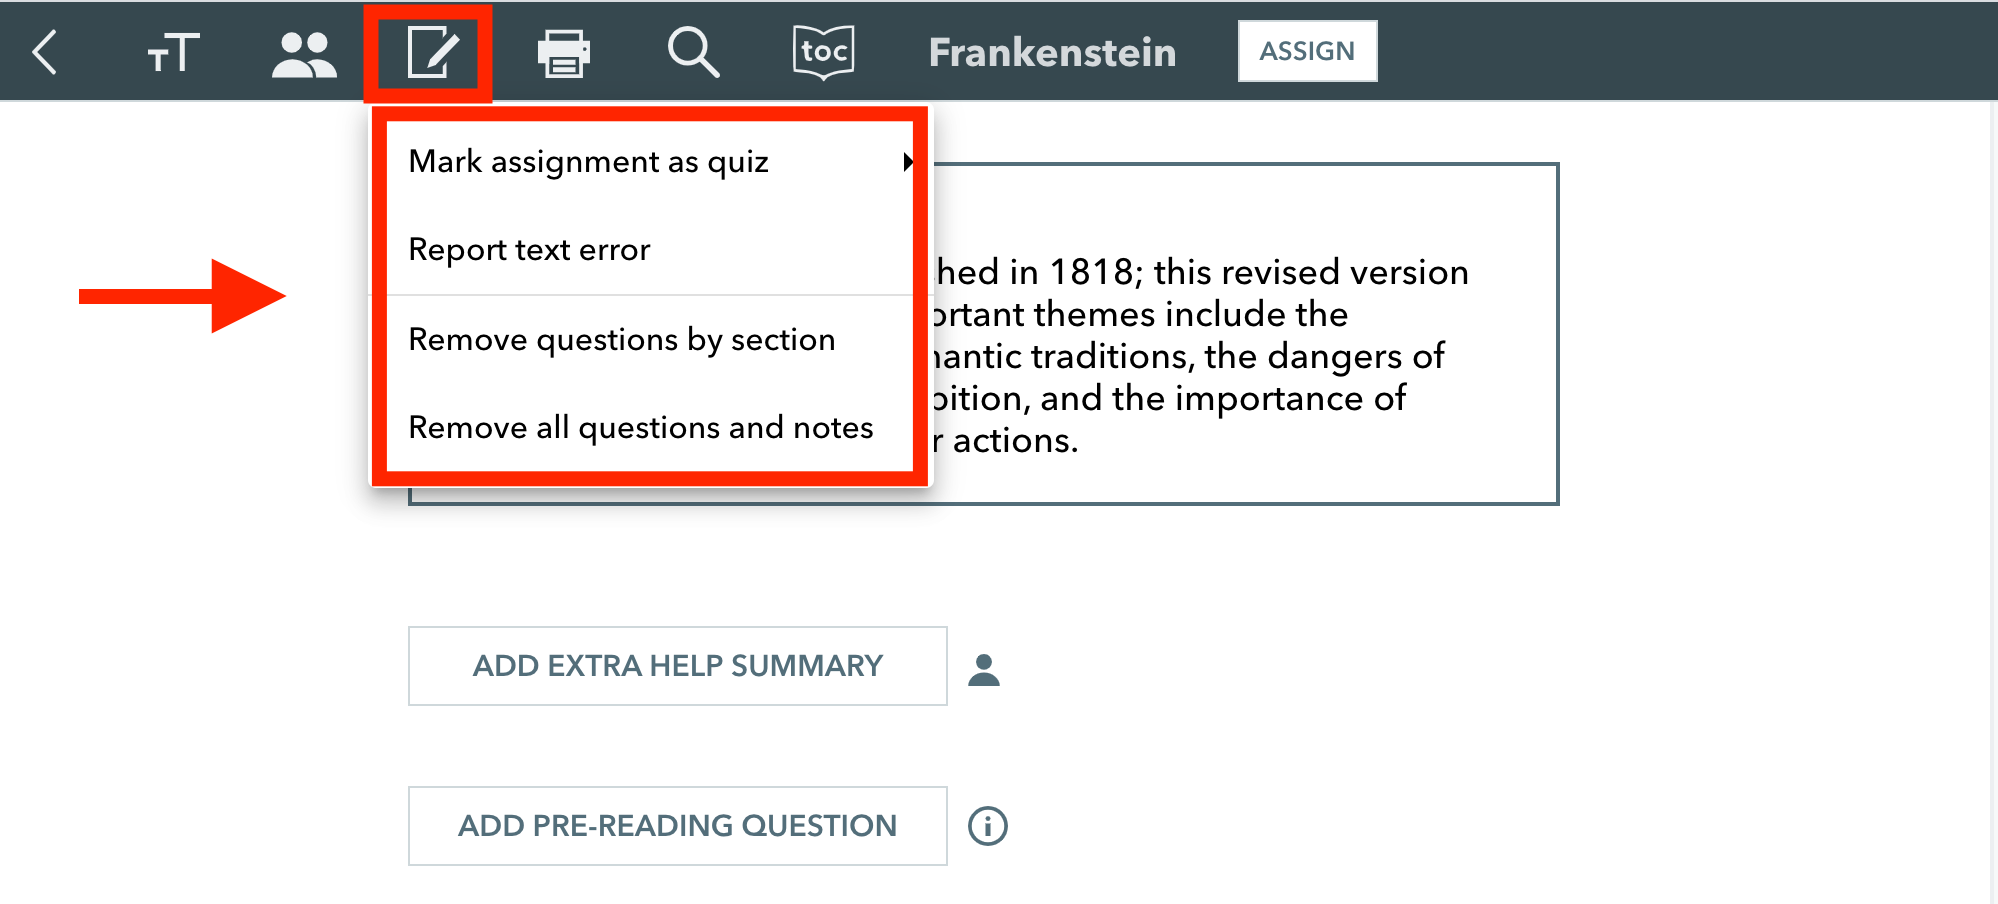Viewport: 1998px width, 904px height.
Task: Open the text size settings icon
Action: pos(173,53)
